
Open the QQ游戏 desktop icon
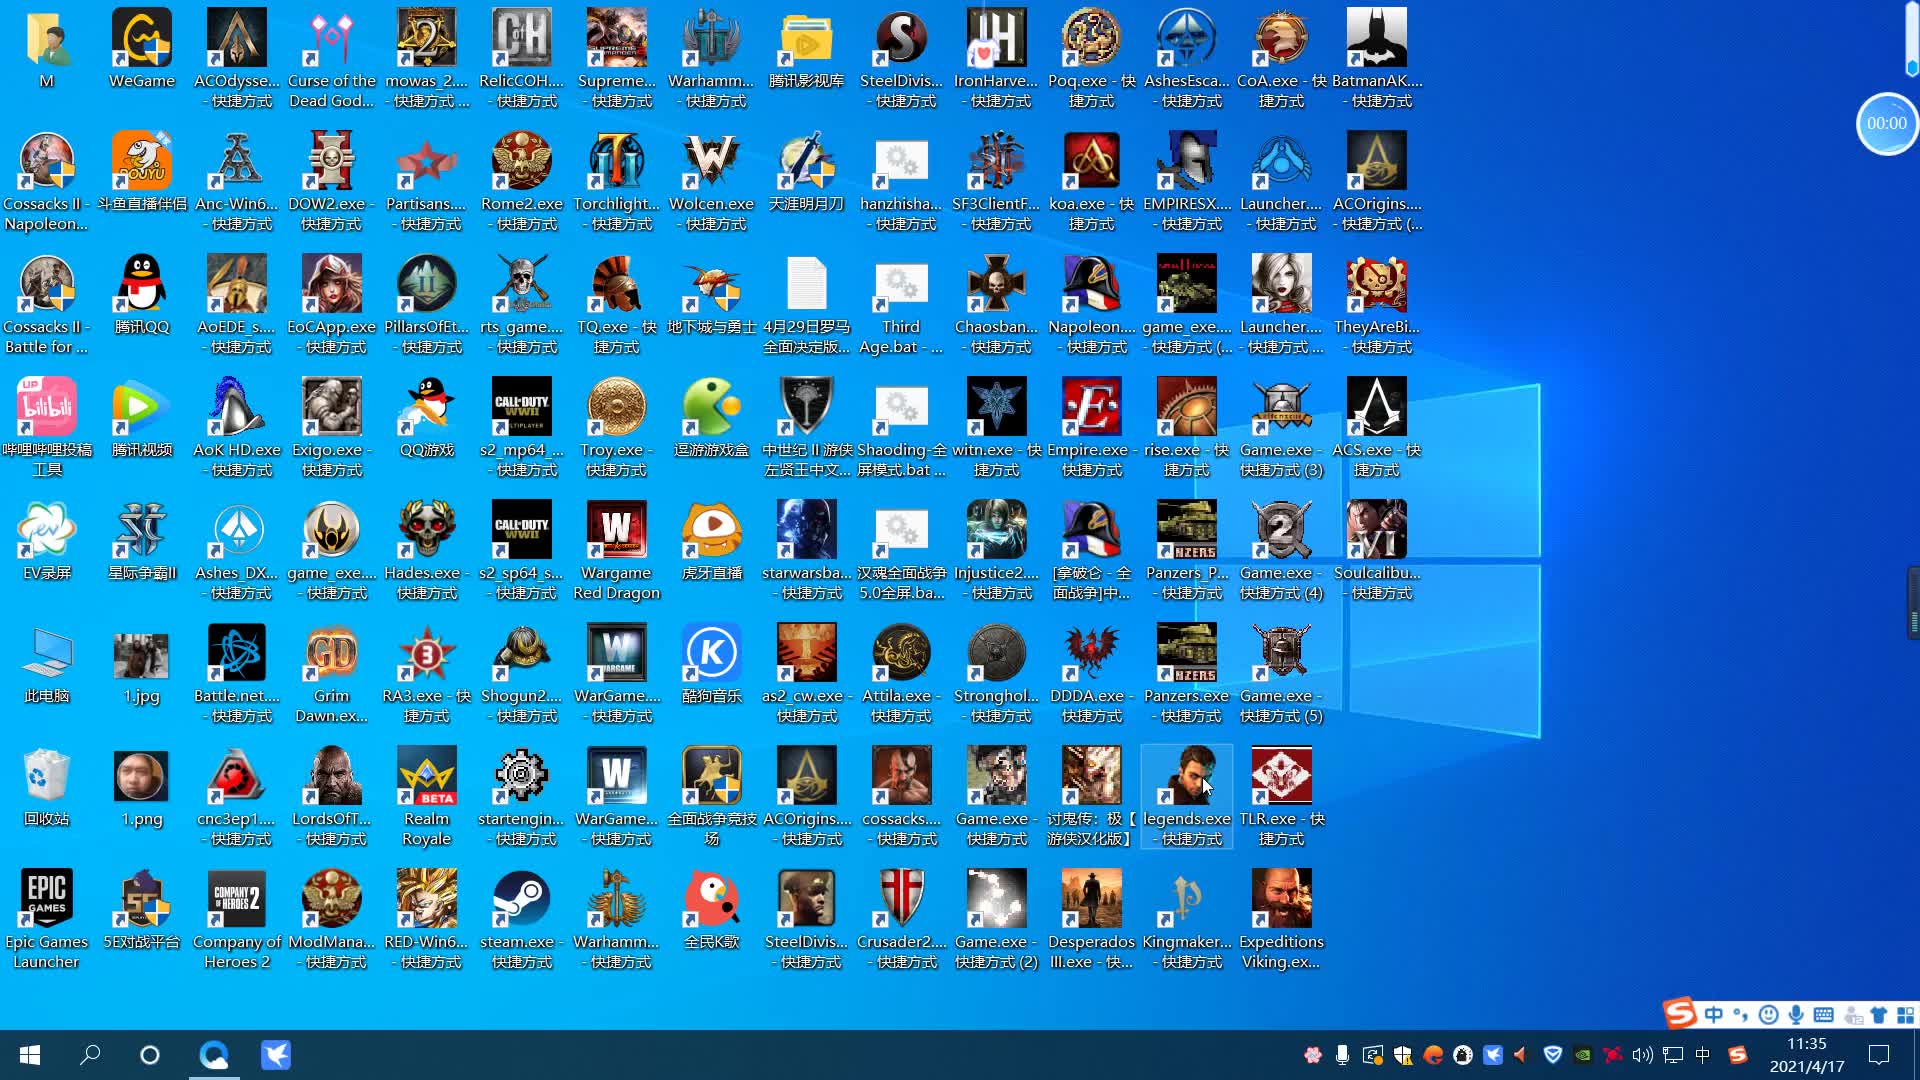click(427, 417)
